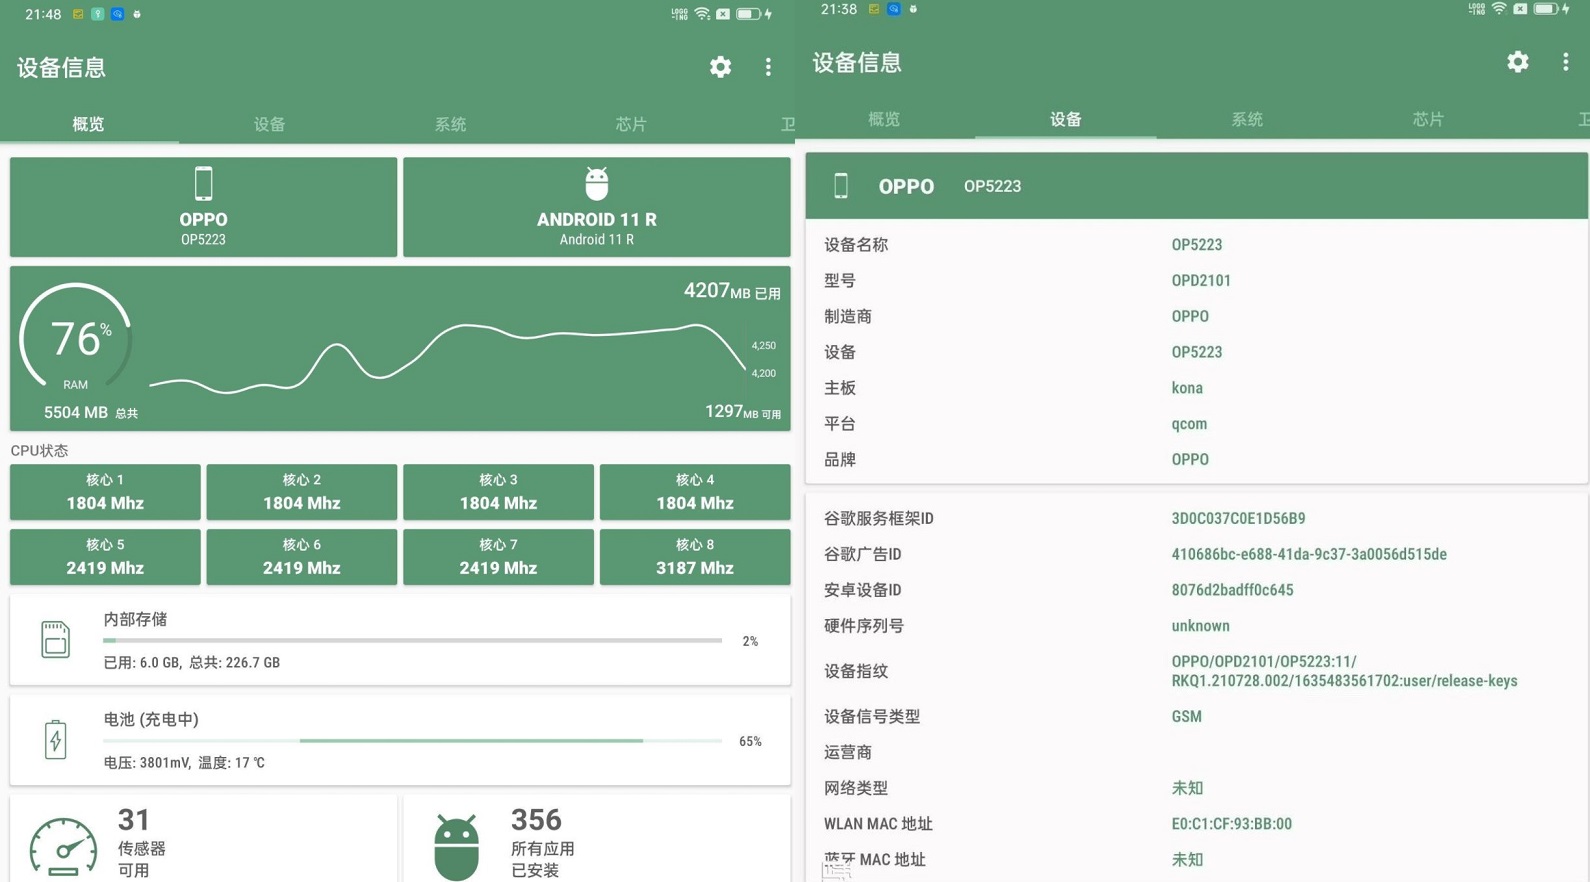Image resolution: width=1590 pixels, height=882 pixels.
Task: Open 芯片 tab in right screen
Action: pyautogui.click(x=1428, y=119)
